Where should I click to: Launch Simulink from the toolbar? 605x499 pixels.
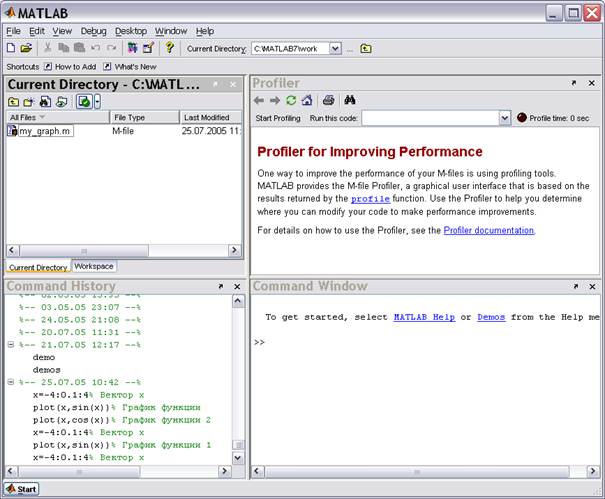[133, 48]
